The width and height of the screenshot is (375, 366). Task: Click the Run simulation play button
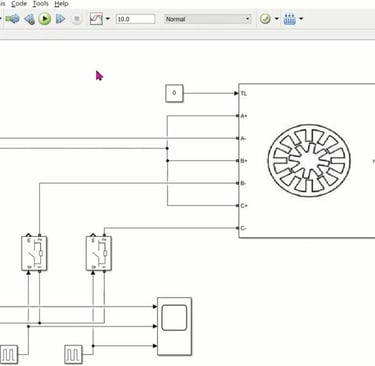pos(45,19)
